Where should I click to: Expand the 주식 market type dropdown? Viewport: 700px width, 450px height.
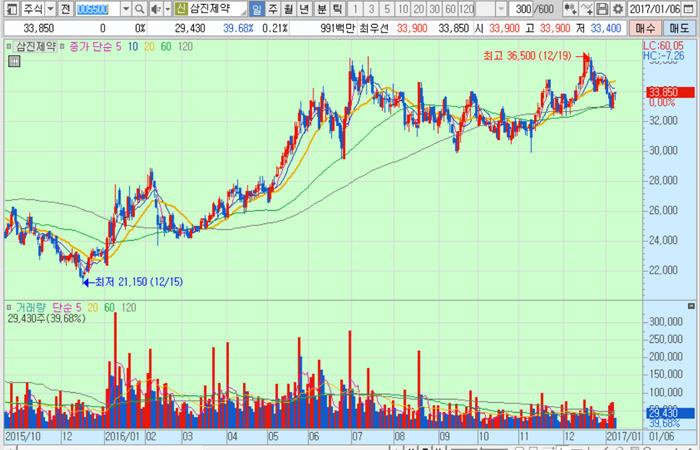pos(50,9)
